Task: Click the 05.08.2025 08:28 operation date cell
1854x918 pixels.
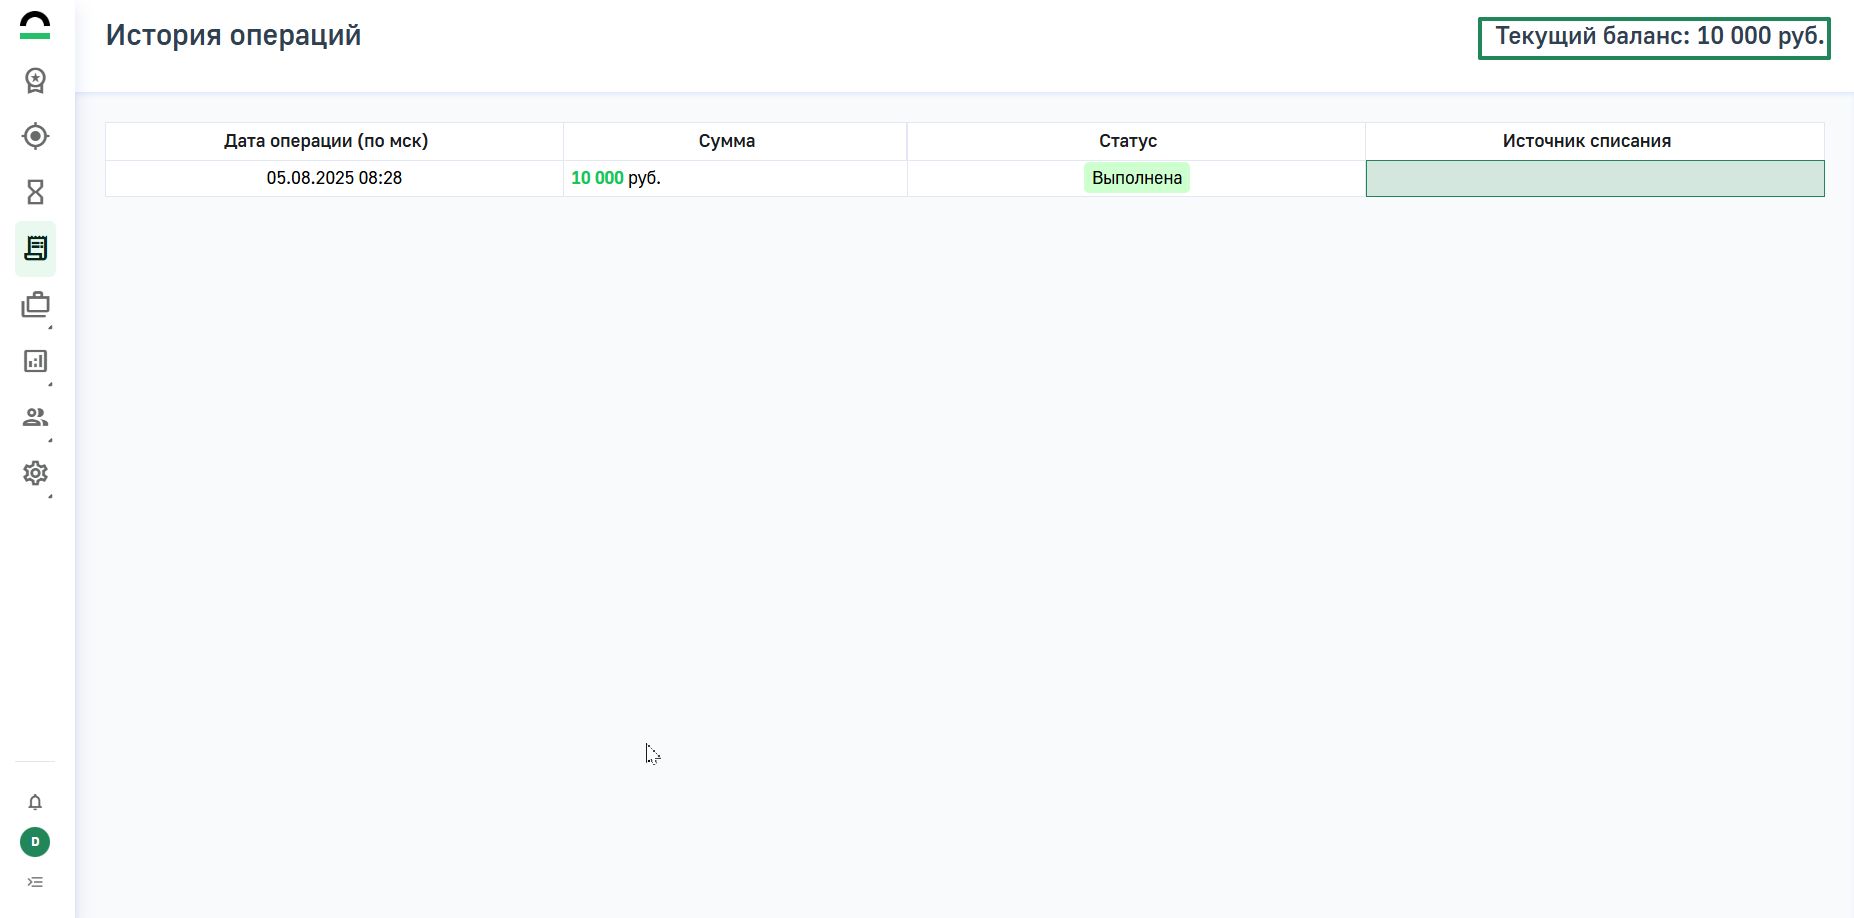Action: click(334, 178)
